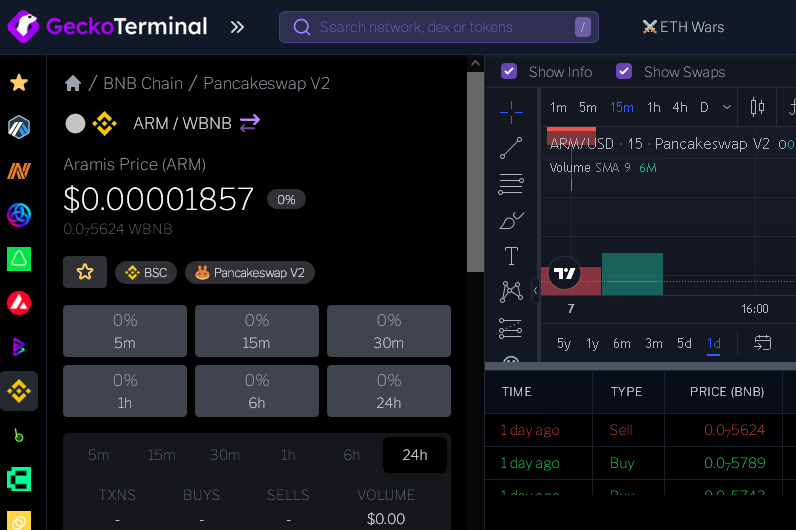
Task: Select Arbitrum network icon in sidebar
Action: pyautogui.click(x=19, y=127)
